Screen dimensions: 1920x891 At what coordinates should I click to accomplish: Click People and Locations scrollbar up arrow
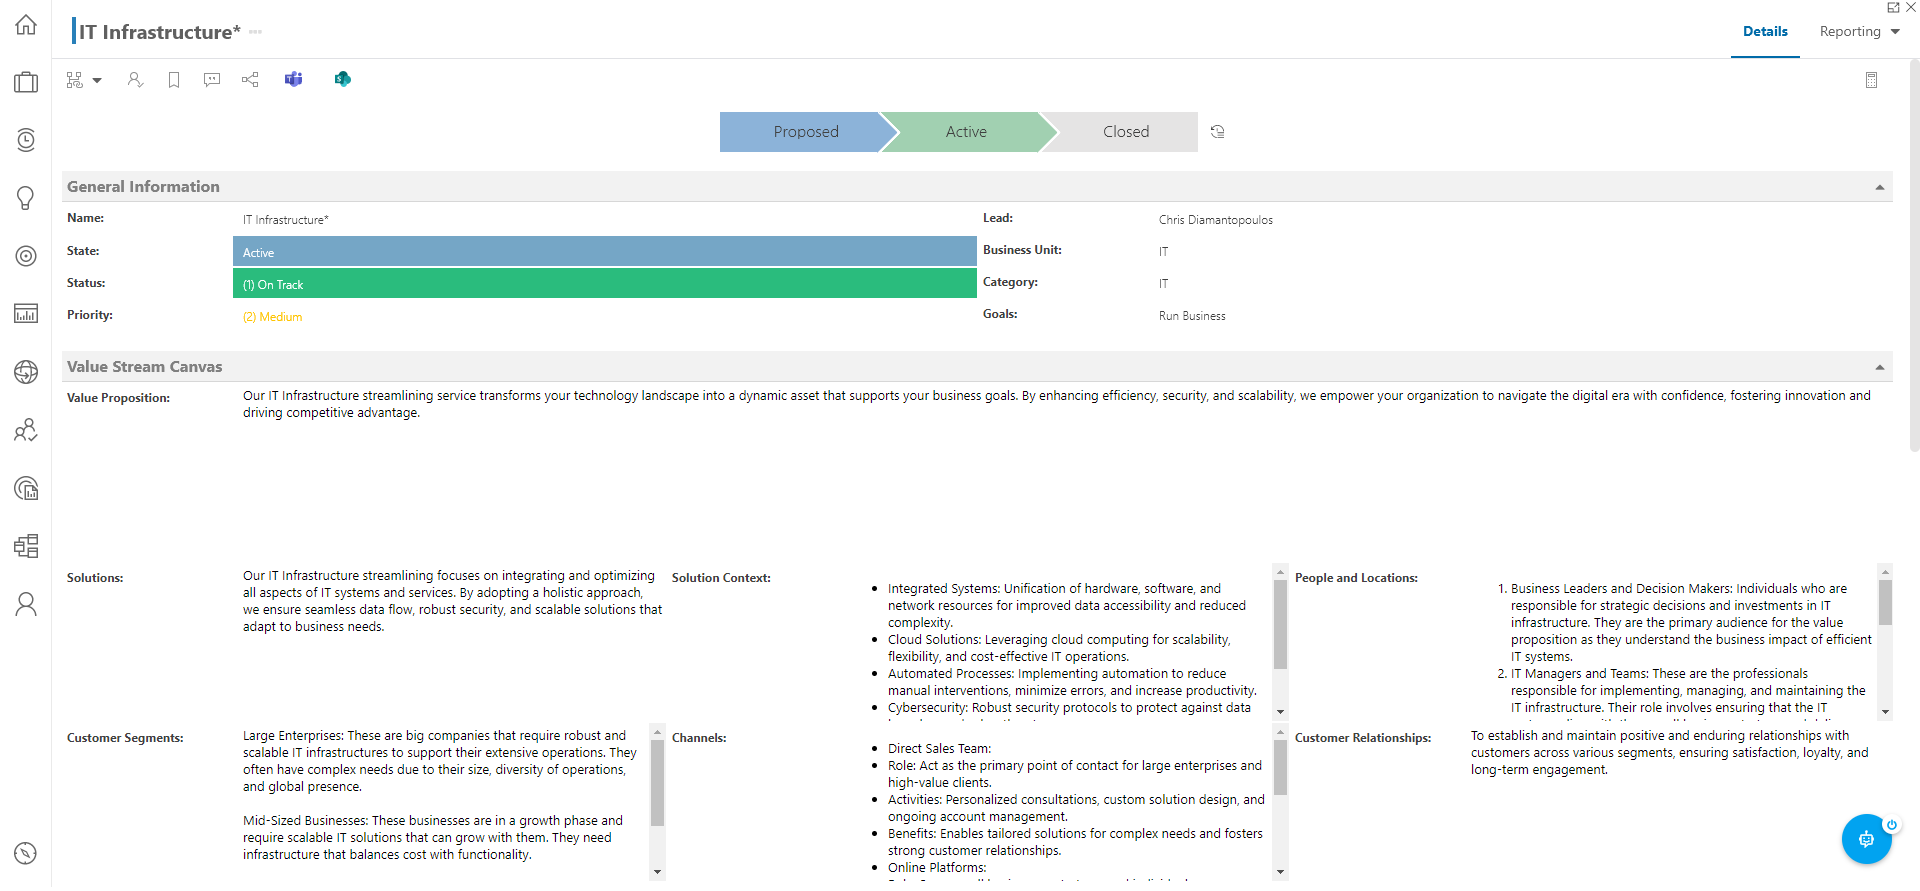pos(1885,572)
